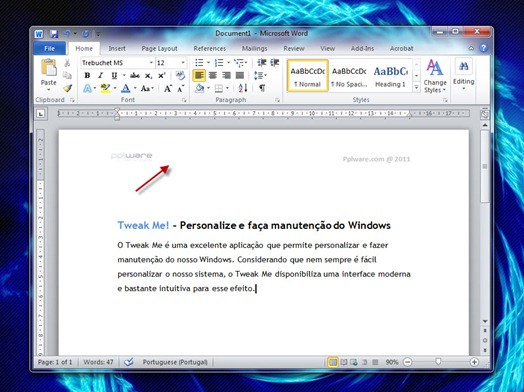Screen dimensions: 524x392
Task: Click the spelling check status icon
Action: click(x=129, y=362)
